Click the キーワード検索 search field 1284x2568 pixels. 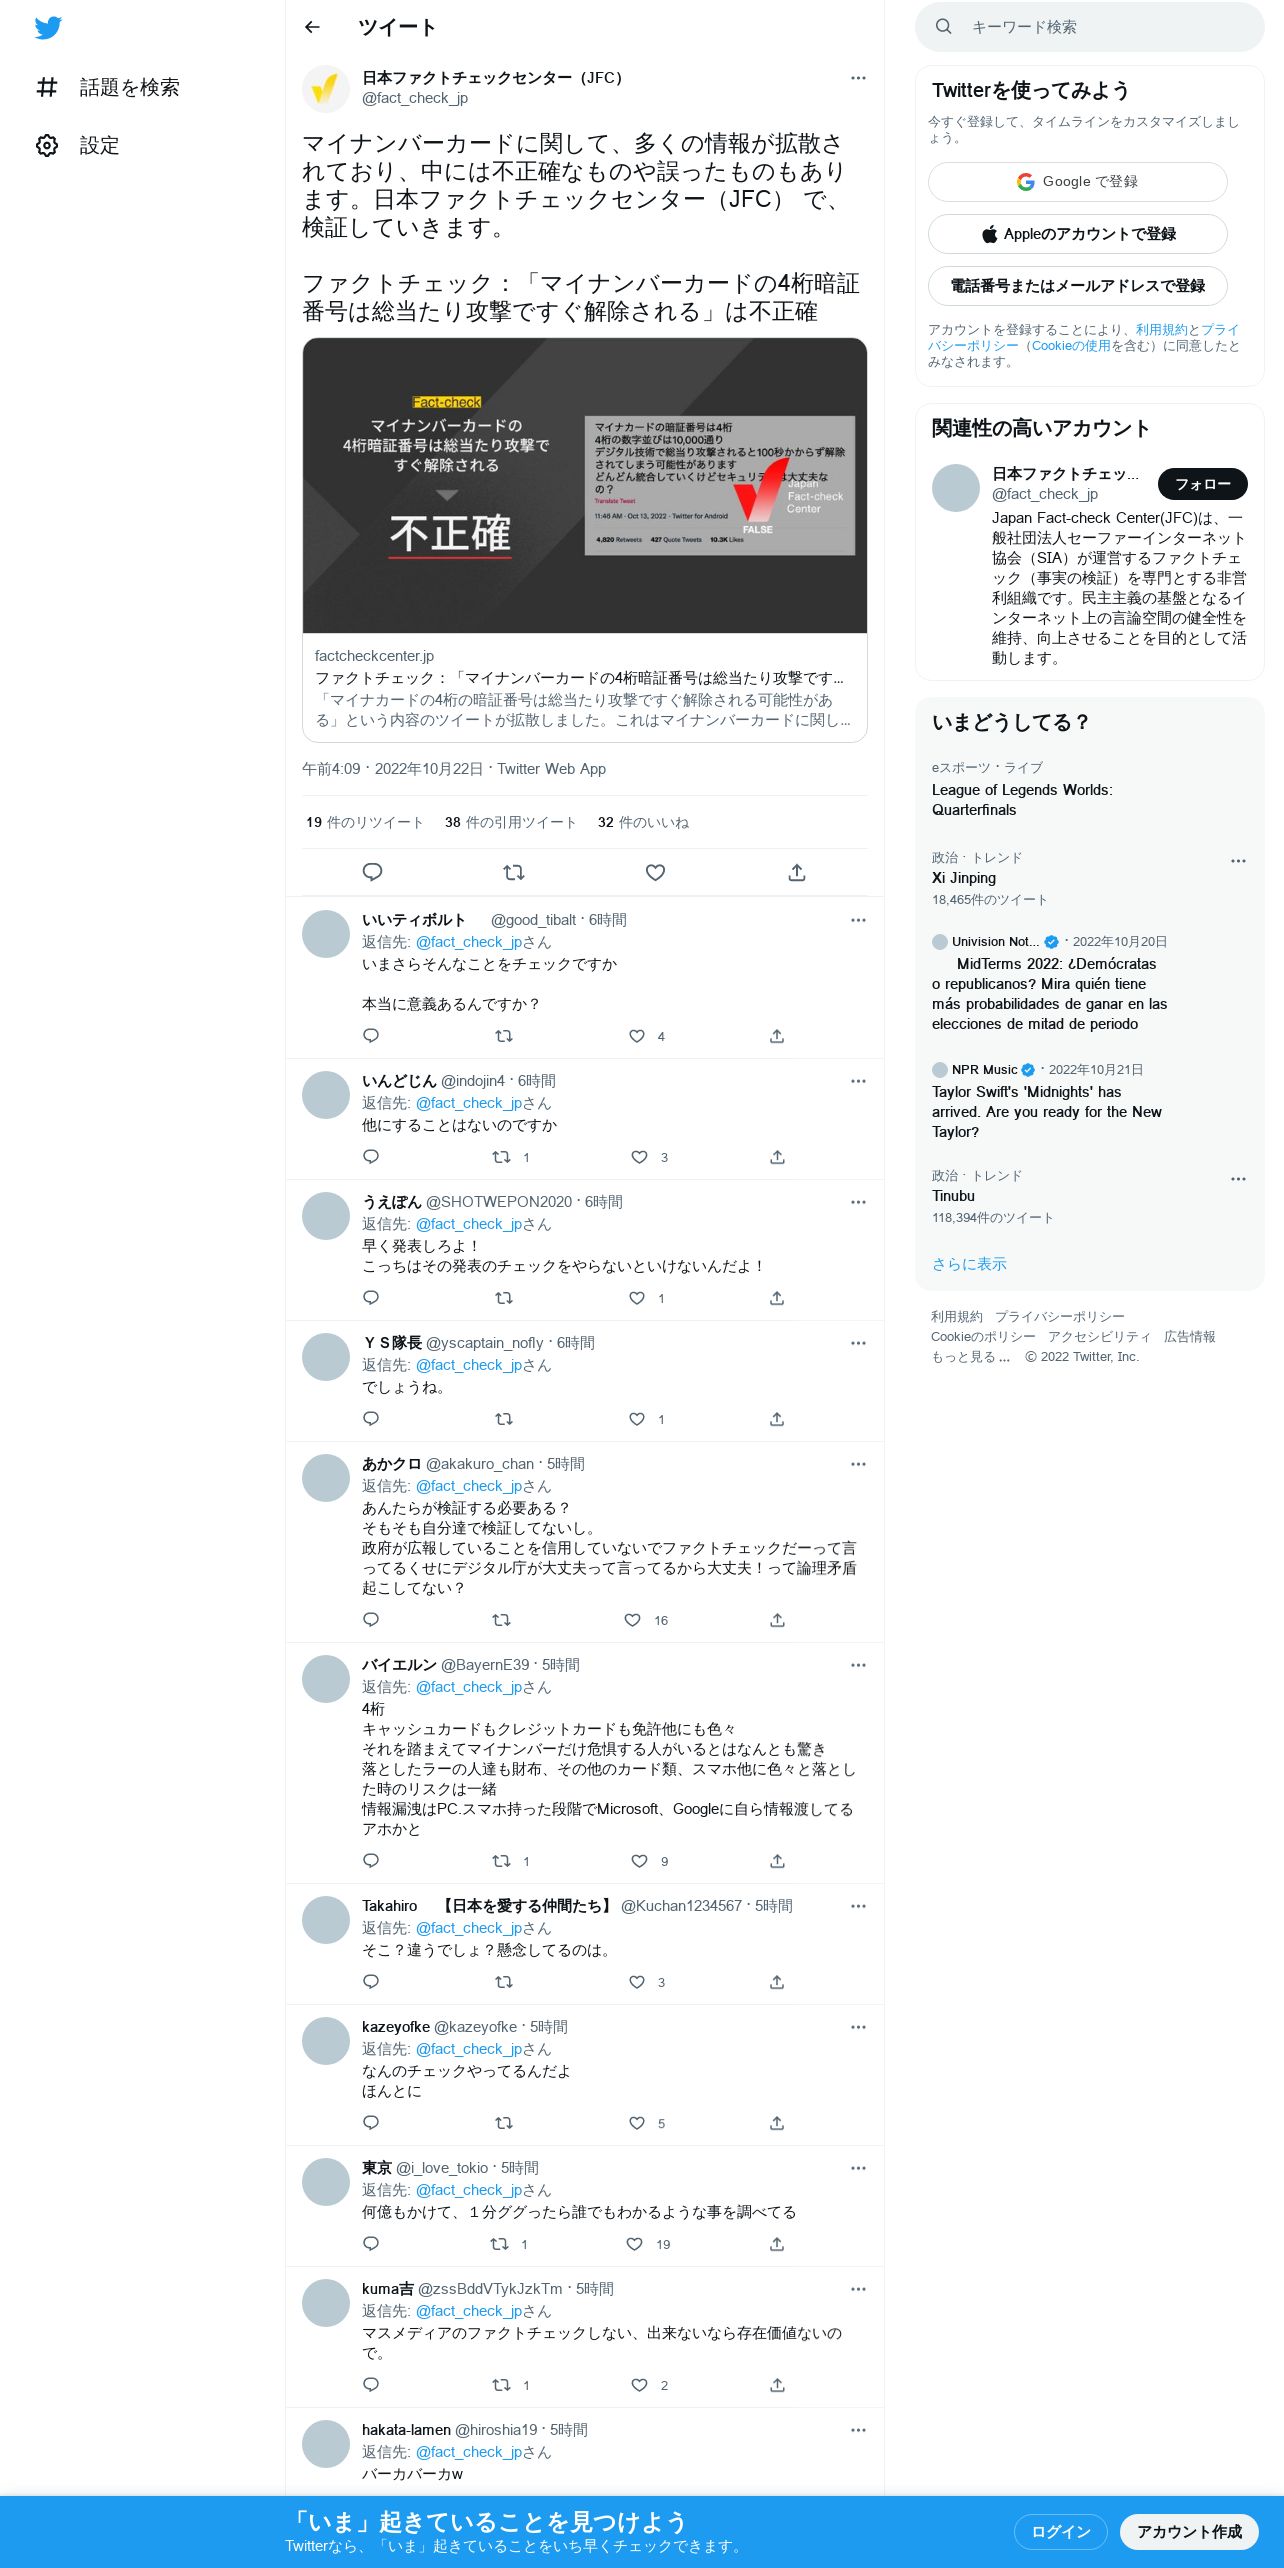click(1090, 27)
